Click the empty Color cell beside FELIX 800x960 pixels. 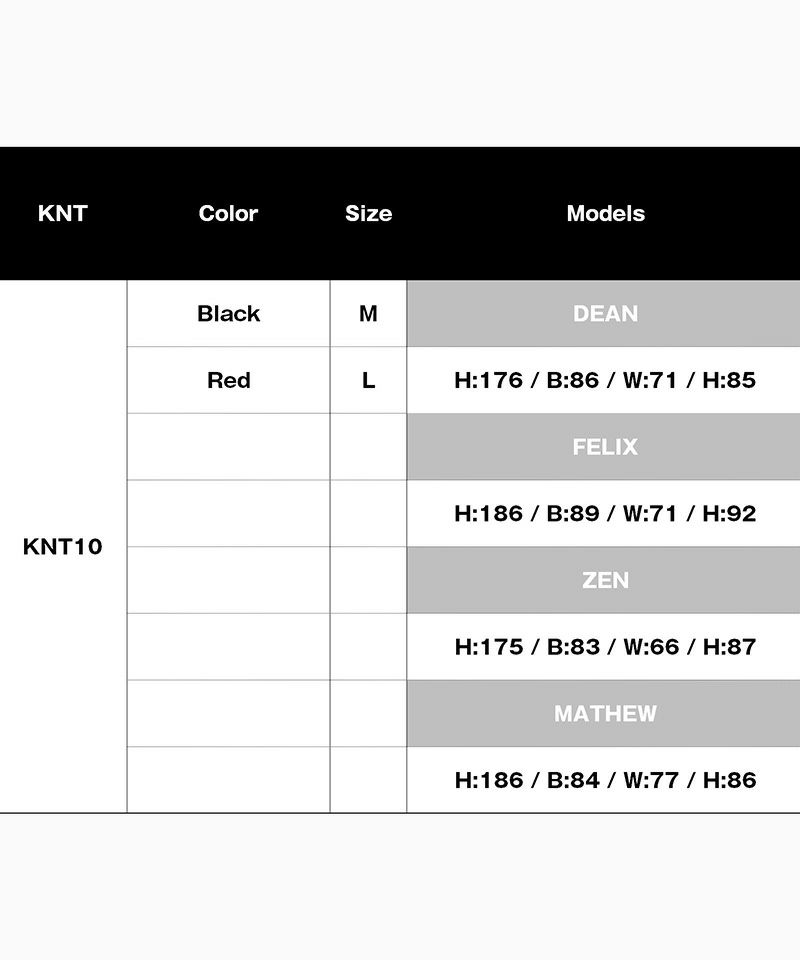click(228, 447)
